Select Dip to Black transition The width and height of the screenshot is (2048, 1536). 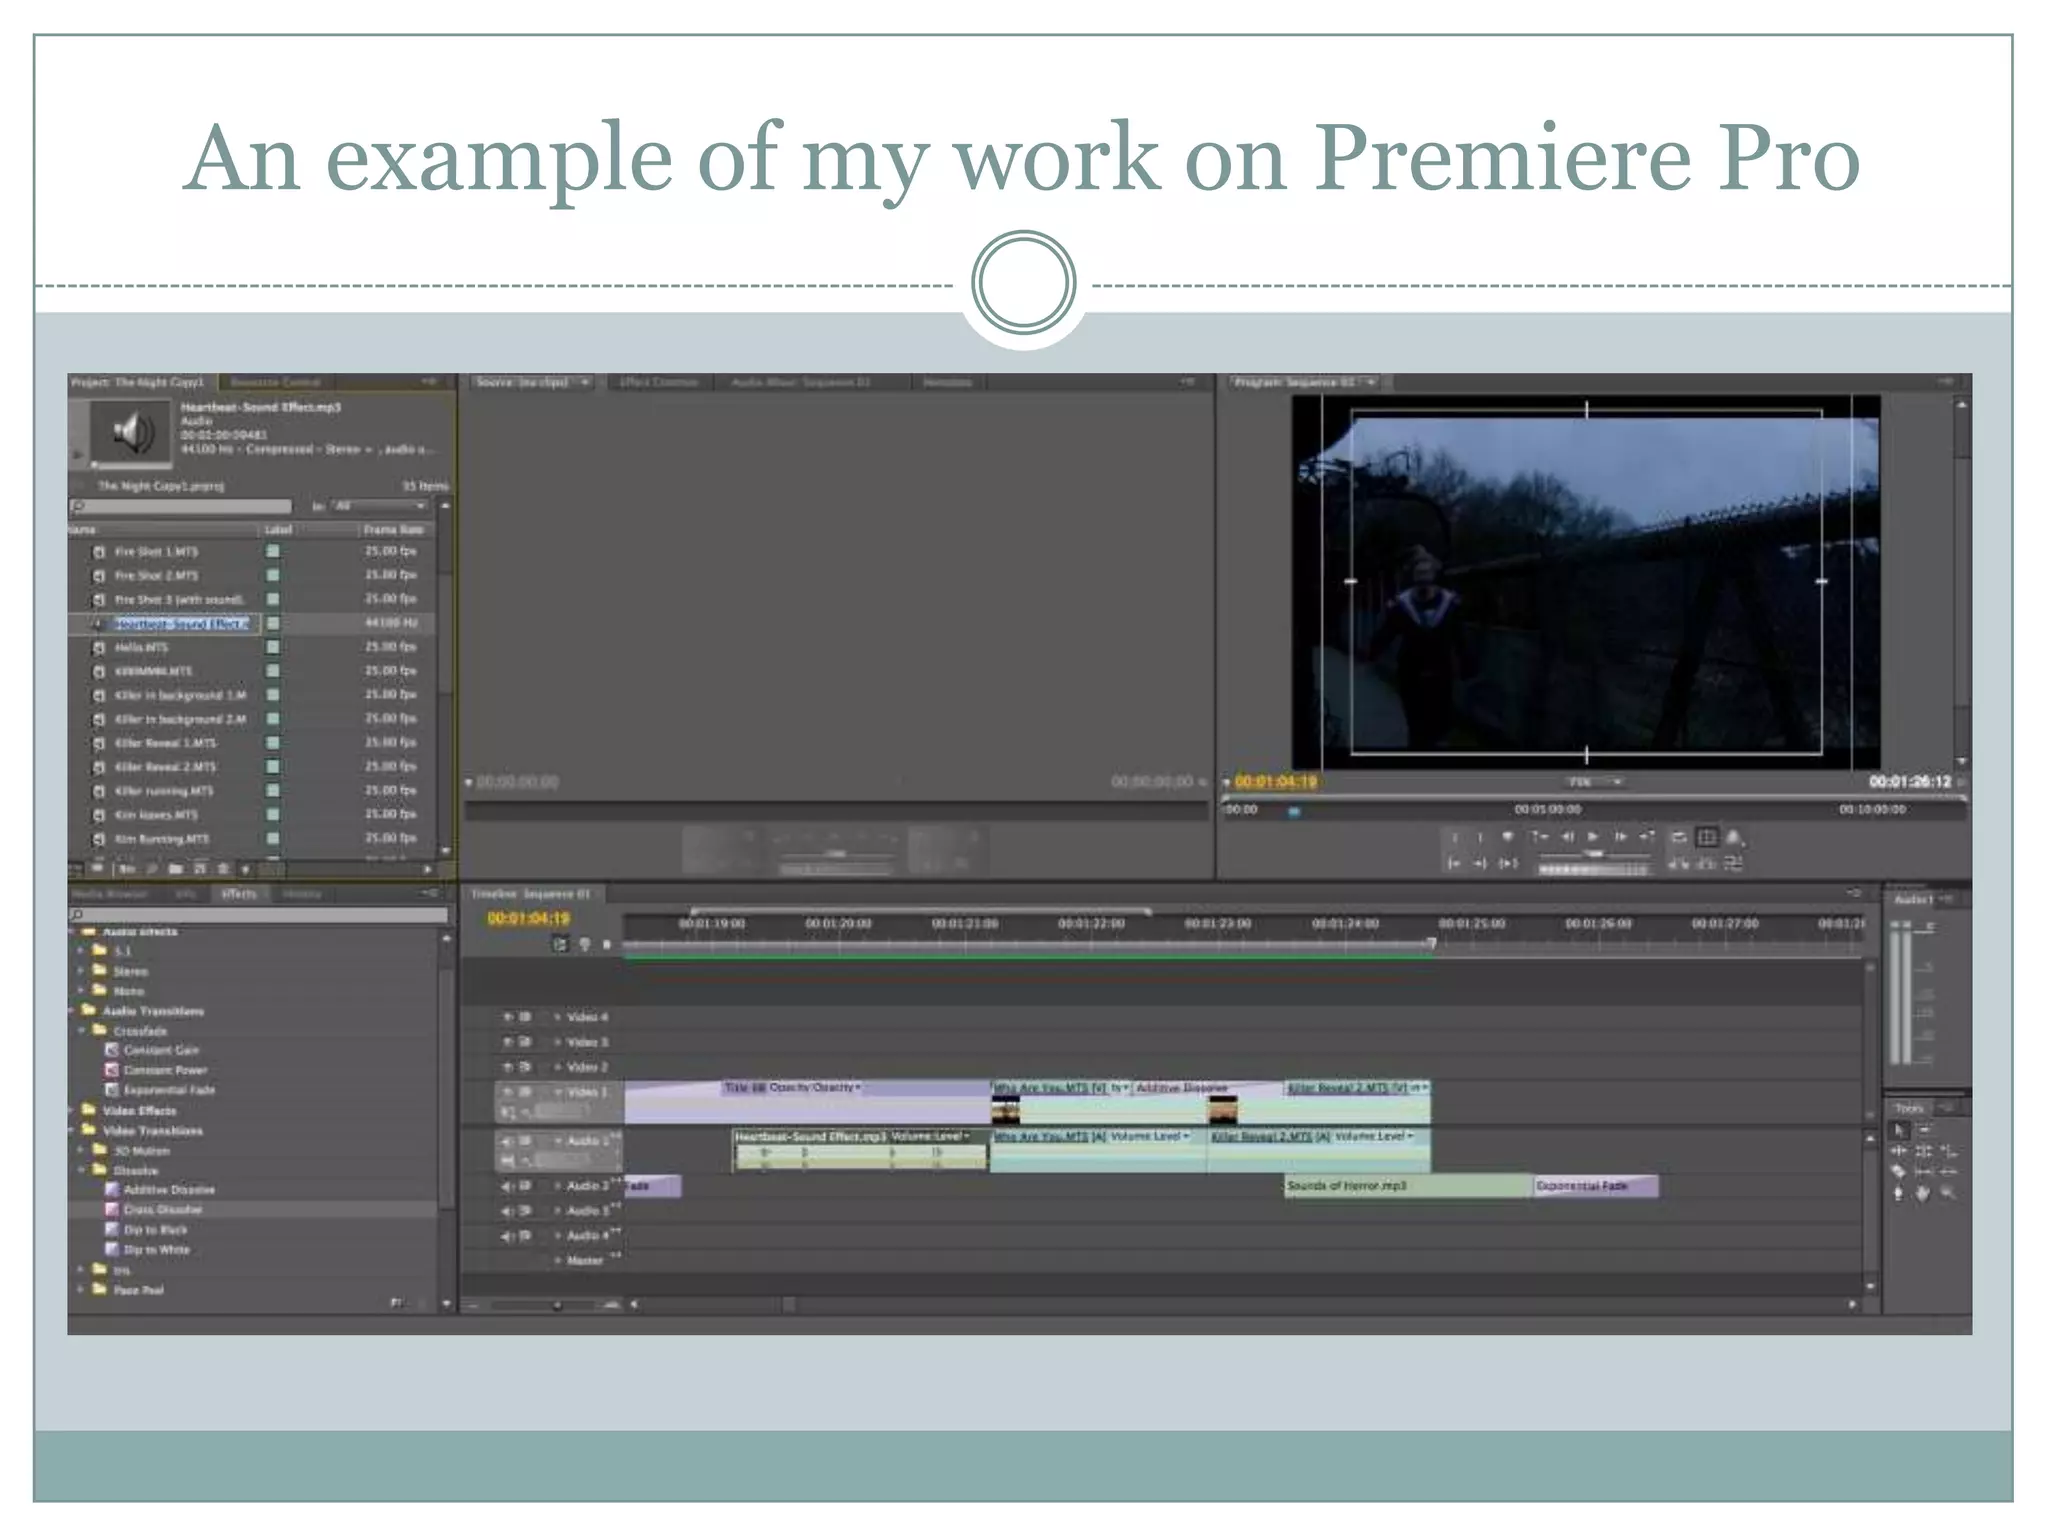point(156,1230)
